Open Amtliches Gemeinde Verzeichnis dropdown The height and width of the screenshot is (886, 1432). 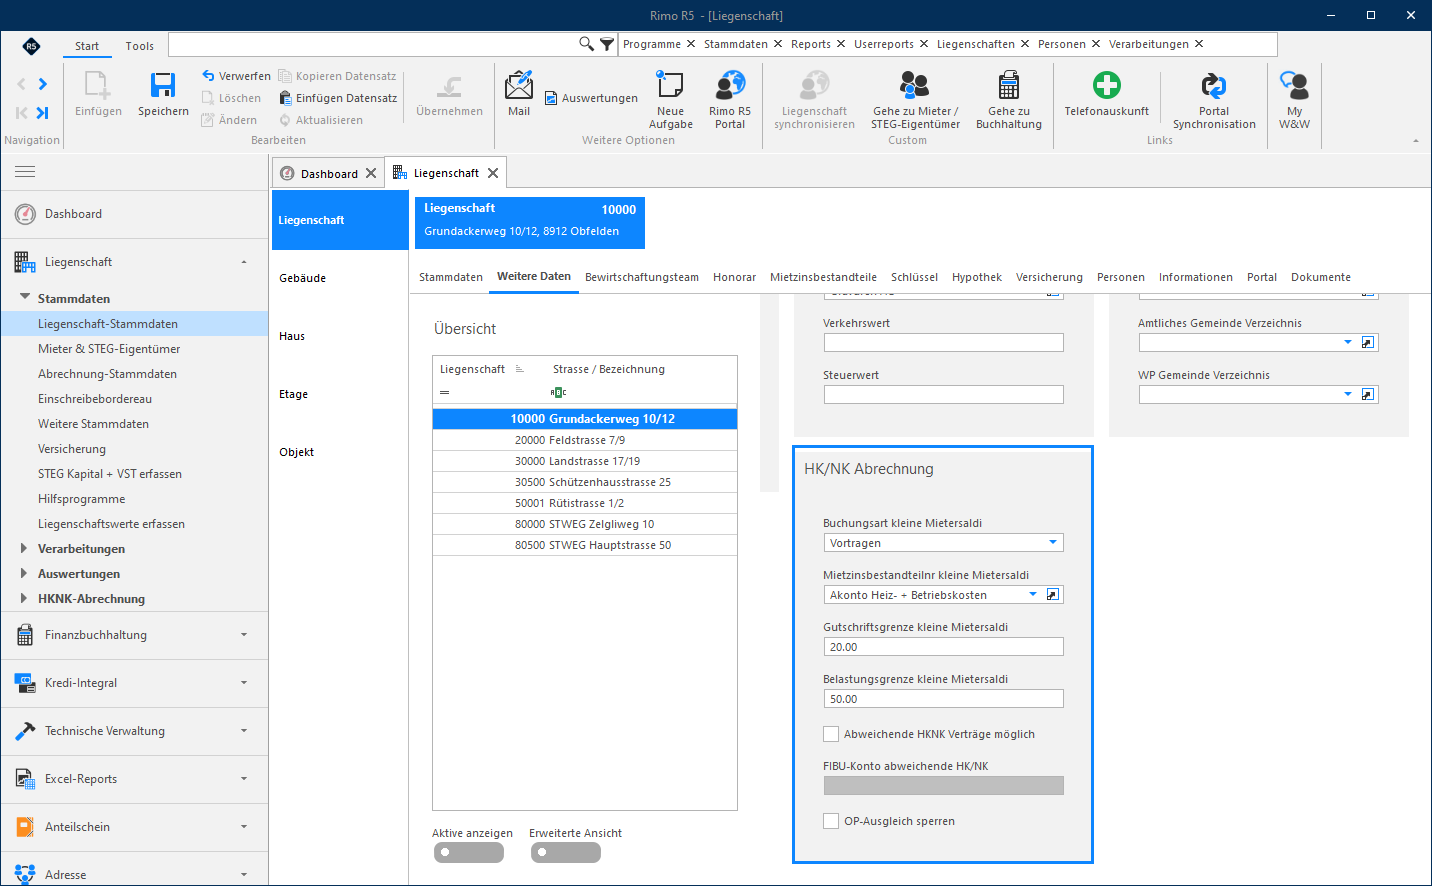click(1347, 342)
